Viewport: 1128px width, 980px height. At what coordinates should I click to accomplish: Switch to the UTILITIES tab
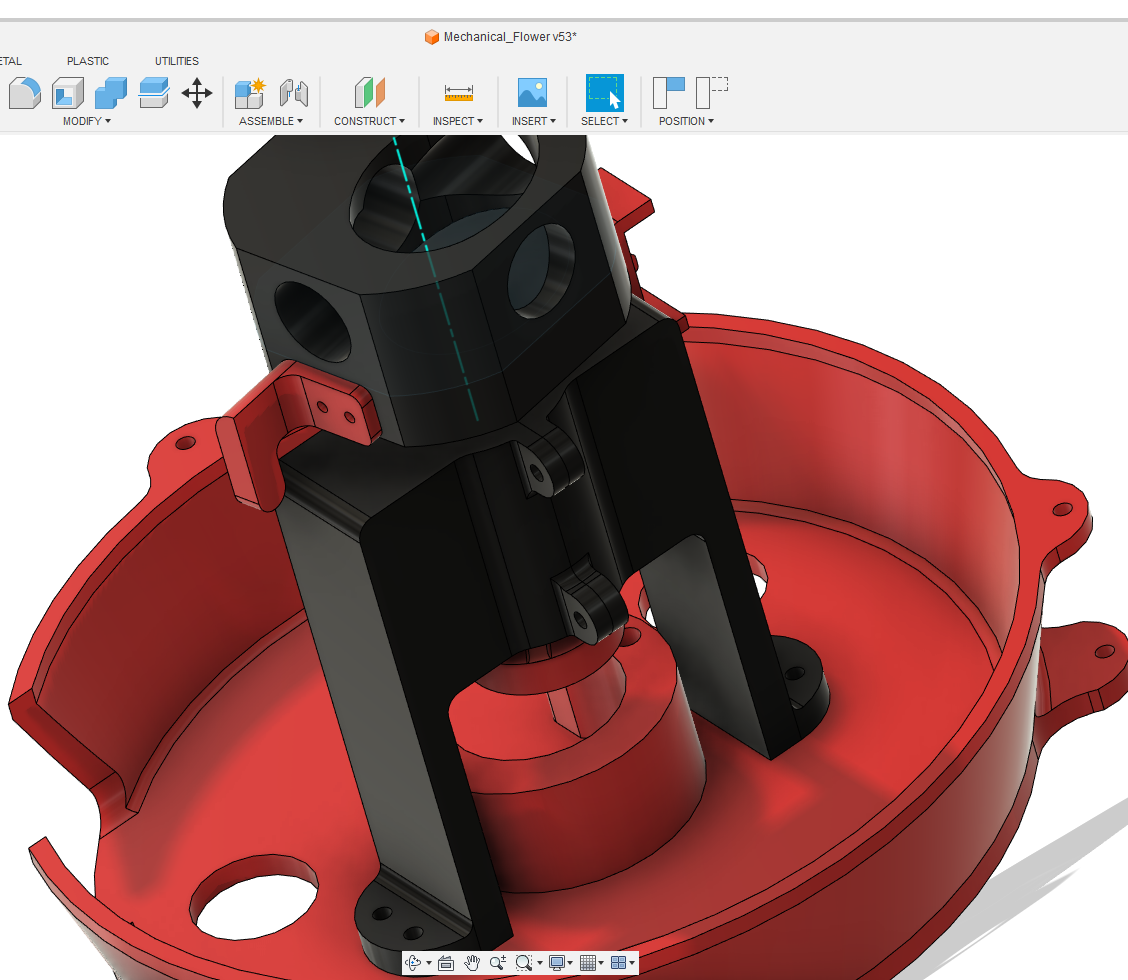pos(176,61)
